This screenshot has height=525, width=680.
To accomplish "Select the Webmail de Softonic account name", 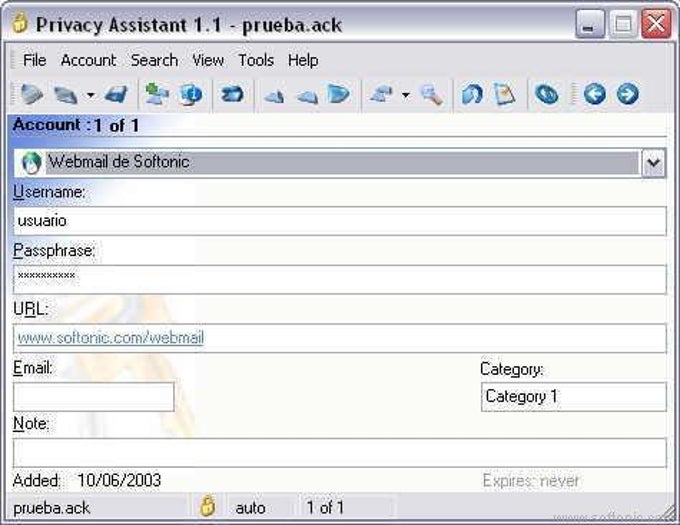I will 118,162.
